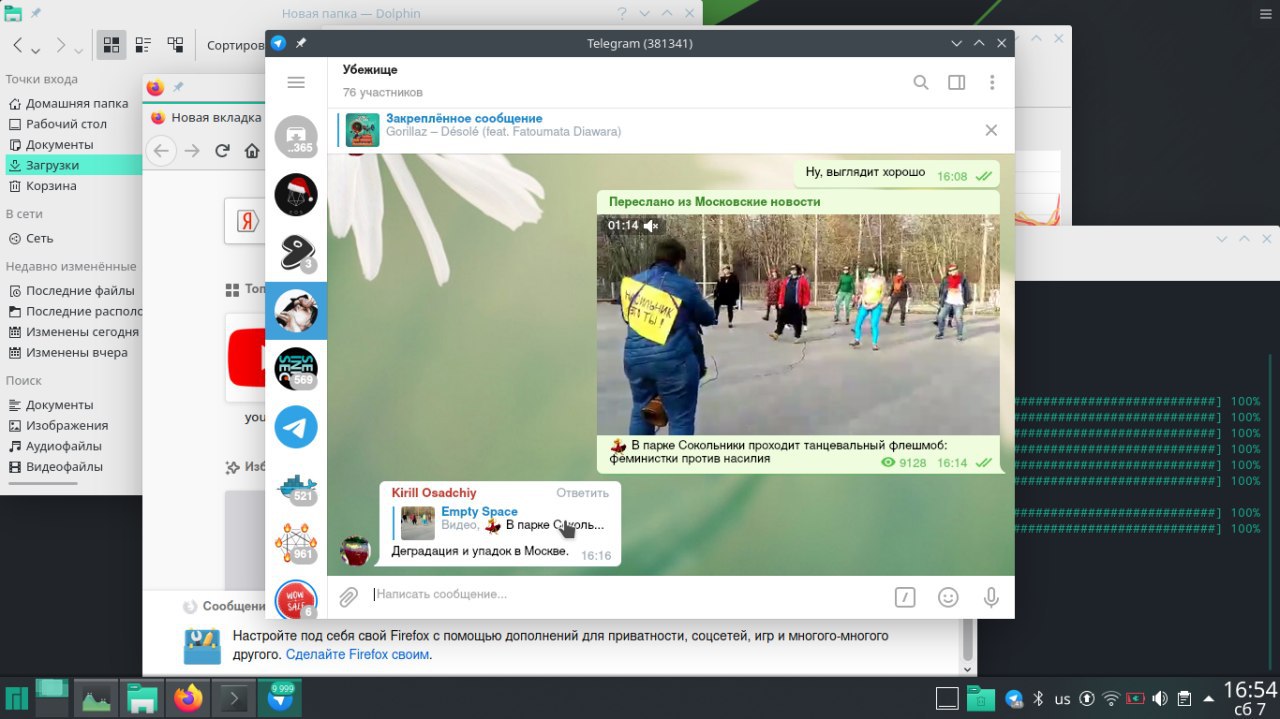The height and width of the screenshot is (719, 1280).
Task: Open network graph chat with 961 badge
Action: [296, 543]
